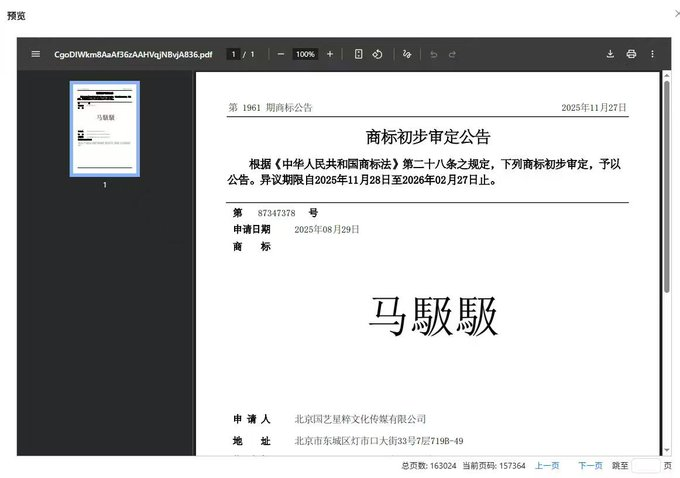Click the 申请人 field label

(x=252, y=419)
